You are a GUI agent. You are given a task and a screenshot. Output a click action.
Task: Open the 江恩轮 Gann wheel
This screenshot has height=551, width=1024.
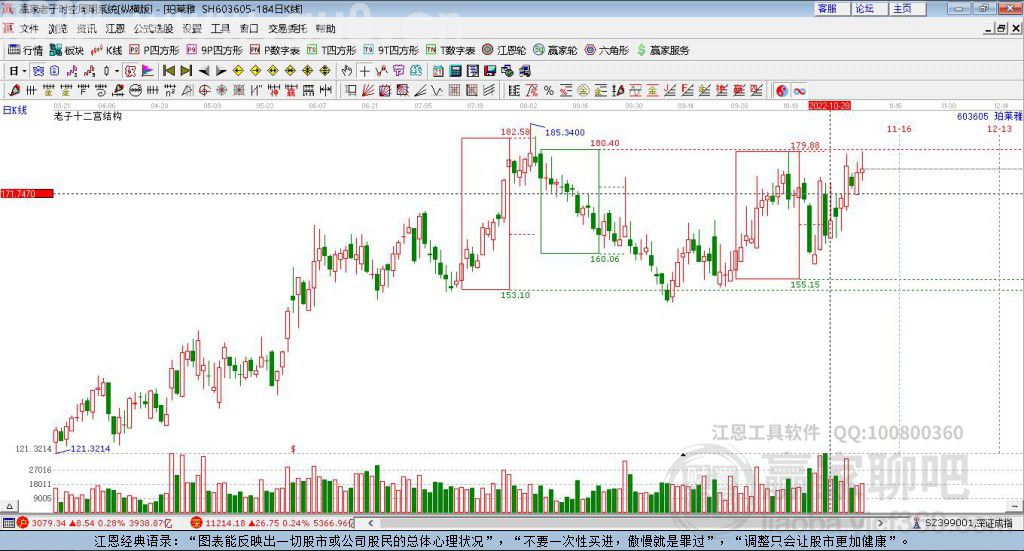[x=504, y=50]
